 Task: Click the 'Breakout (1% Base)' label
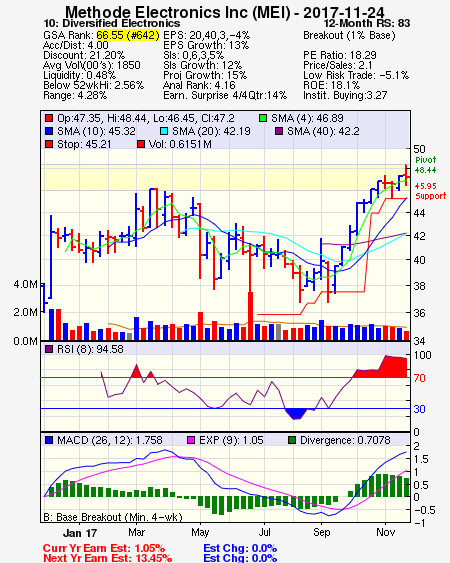[x=349, y=35]
